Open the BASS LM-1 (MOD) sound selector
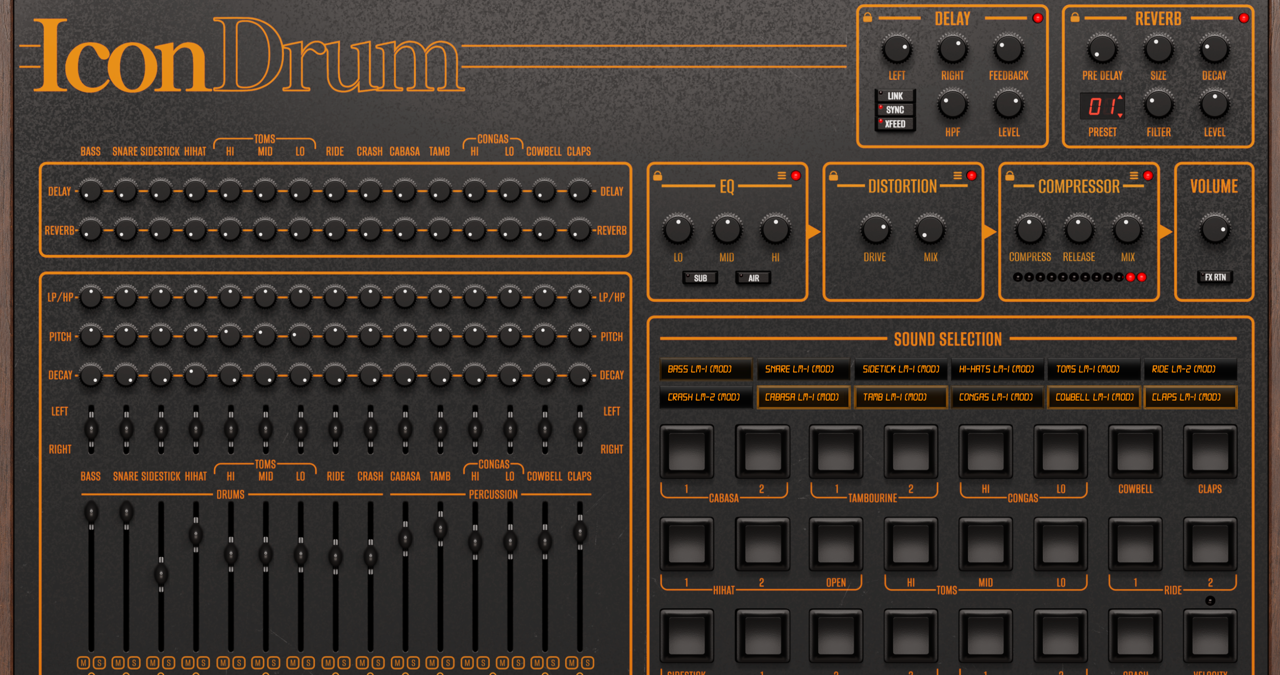The height and width of the screenshot is (675, 1280). (x=705, y=369)
